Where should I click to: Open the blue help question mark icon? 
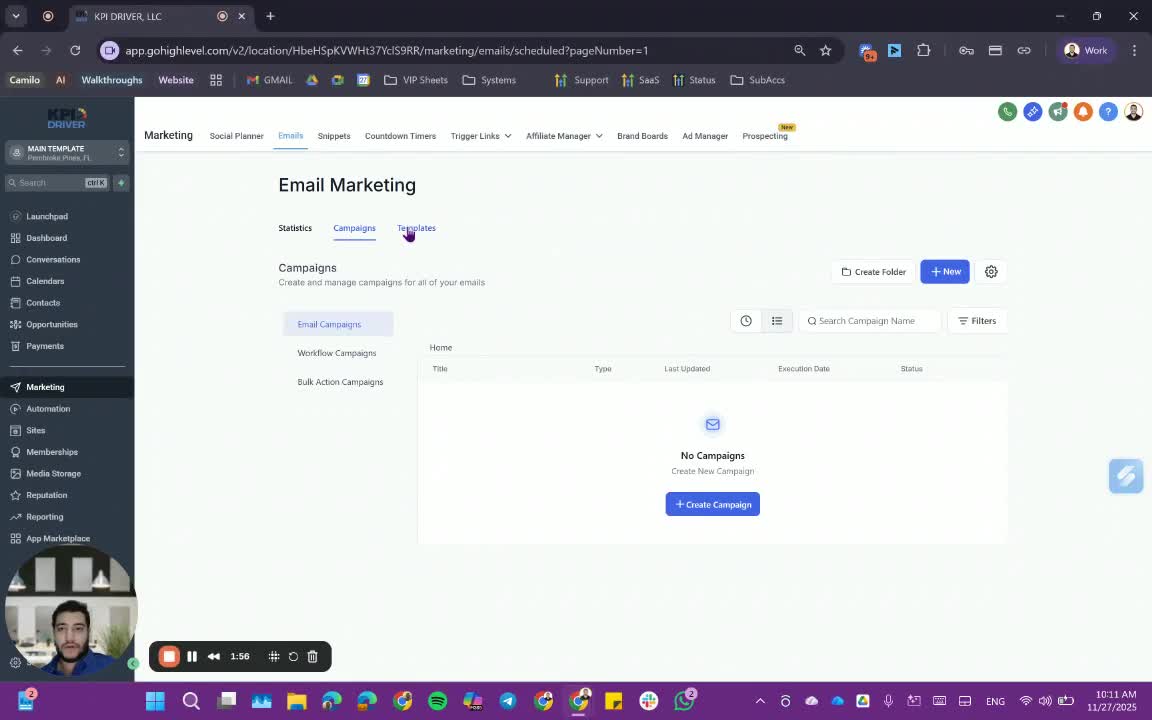tap(1108, 112)
